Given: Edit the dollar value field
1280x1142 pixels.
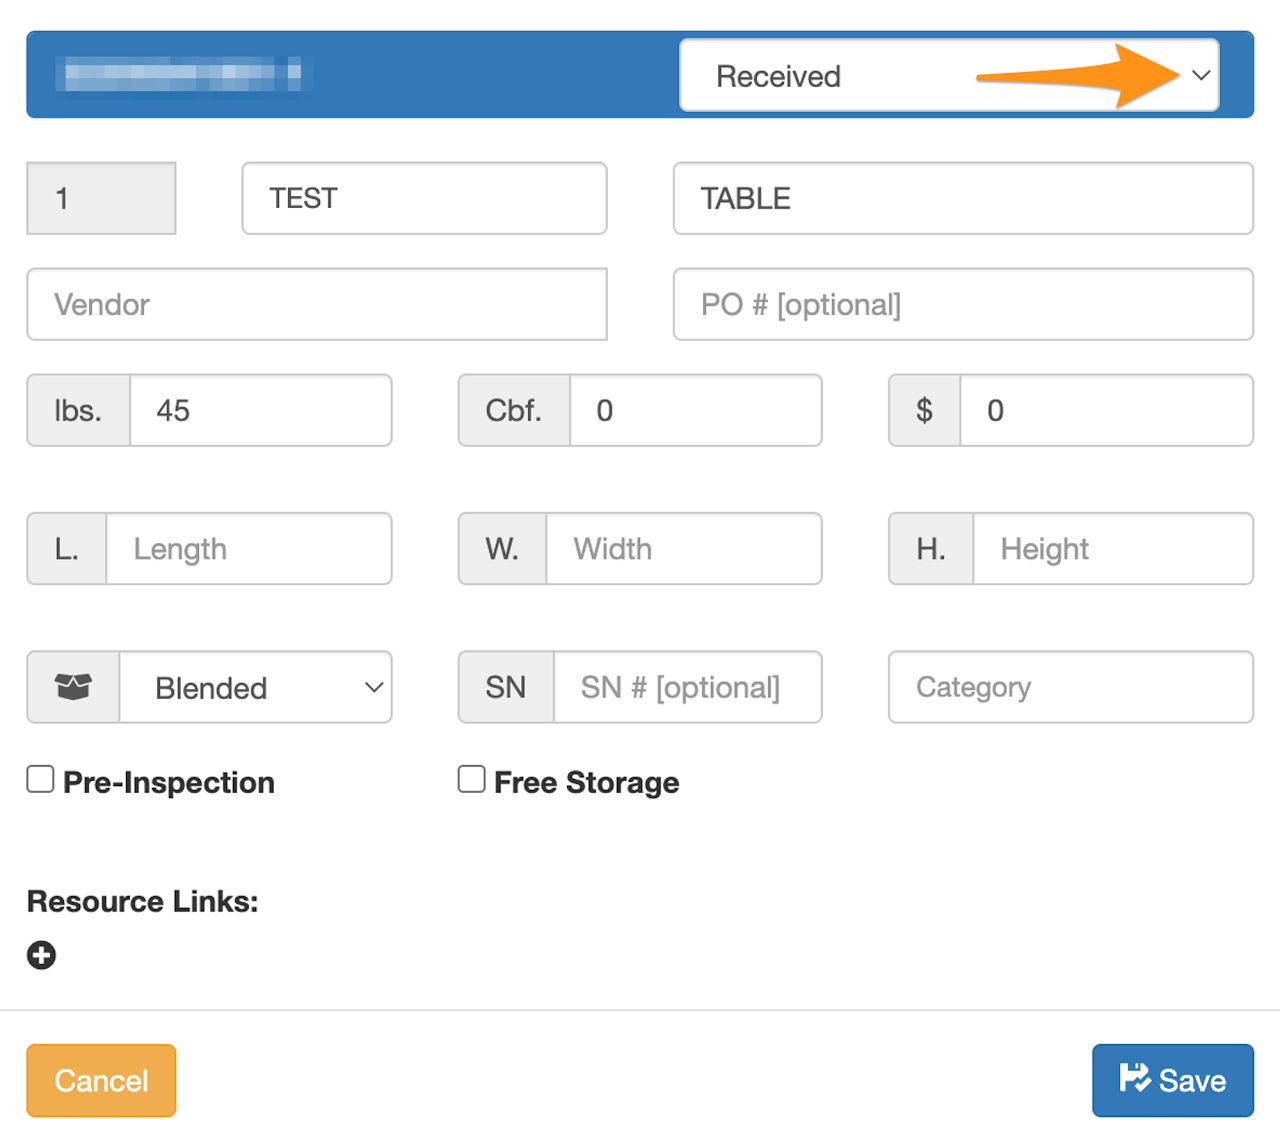Looking at the screenshot, I should click(1107, 410).
